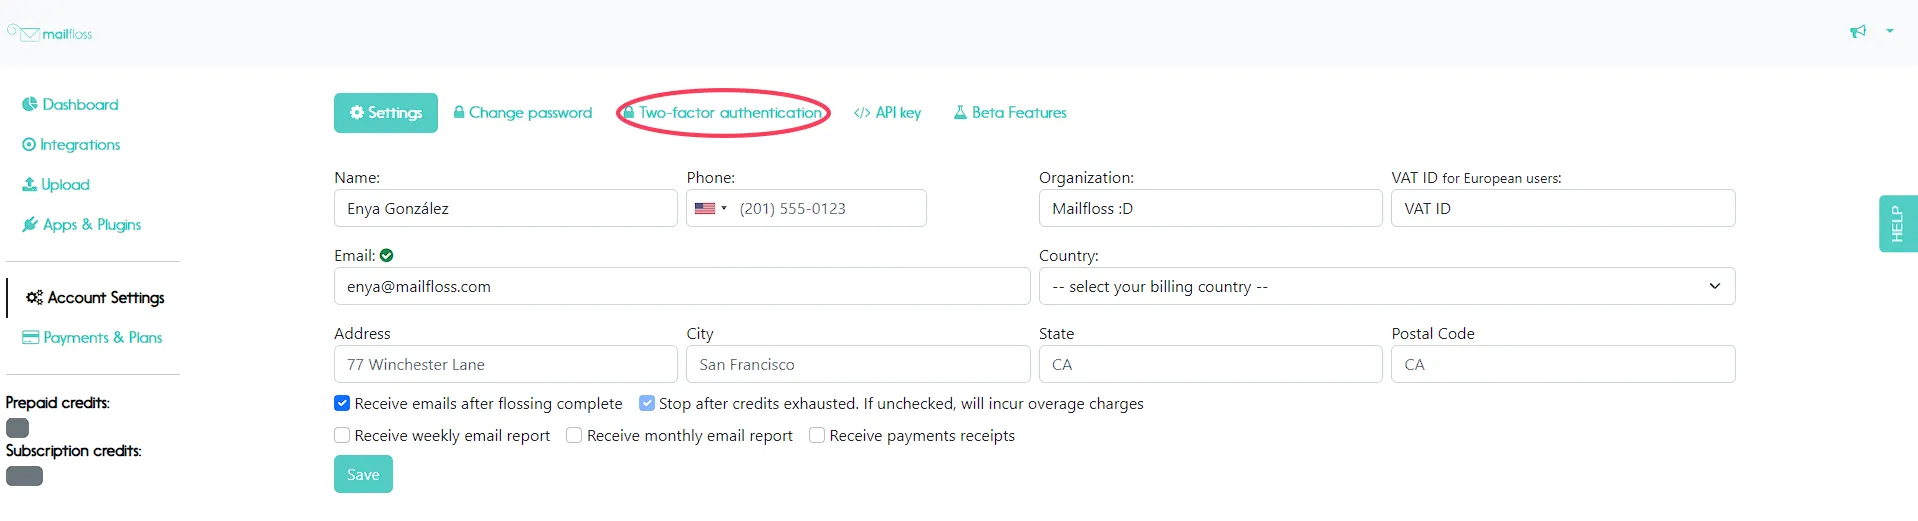Image resolution: width=1918 pixels, height=521 pixels.
Task: Open Upload in the sidebar
Action: point(56,184)
